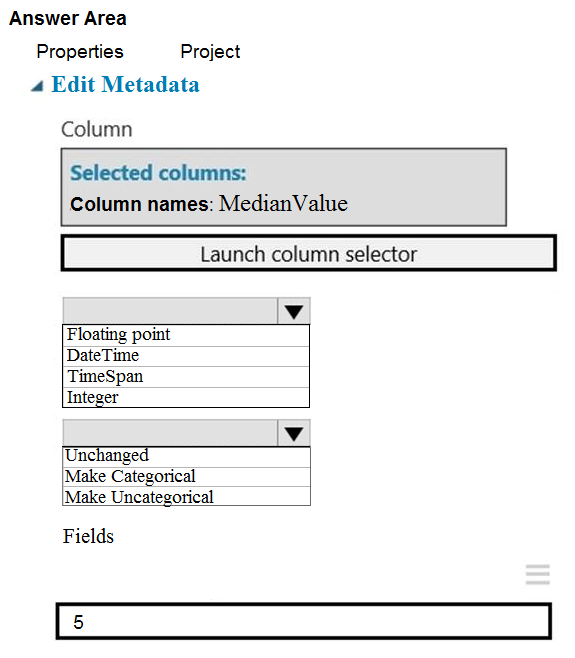Click Launch column selector button

tap(308, 253)
